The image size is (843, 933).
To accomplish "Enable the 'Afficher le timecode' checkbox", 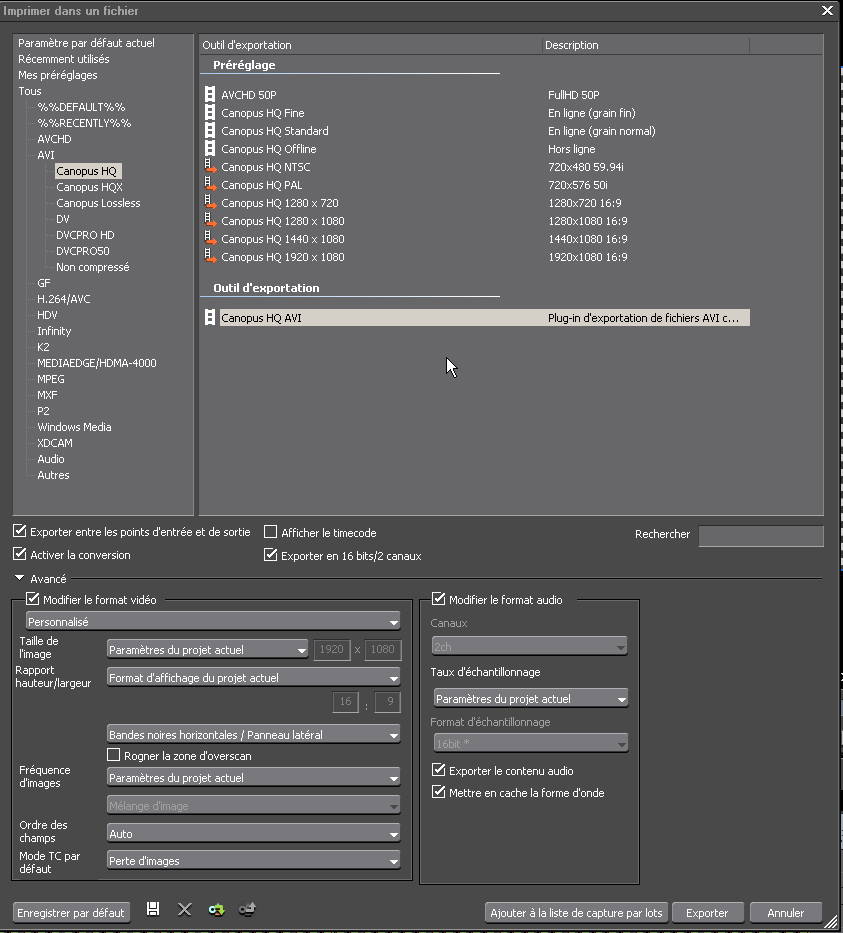I will [271, 532].
